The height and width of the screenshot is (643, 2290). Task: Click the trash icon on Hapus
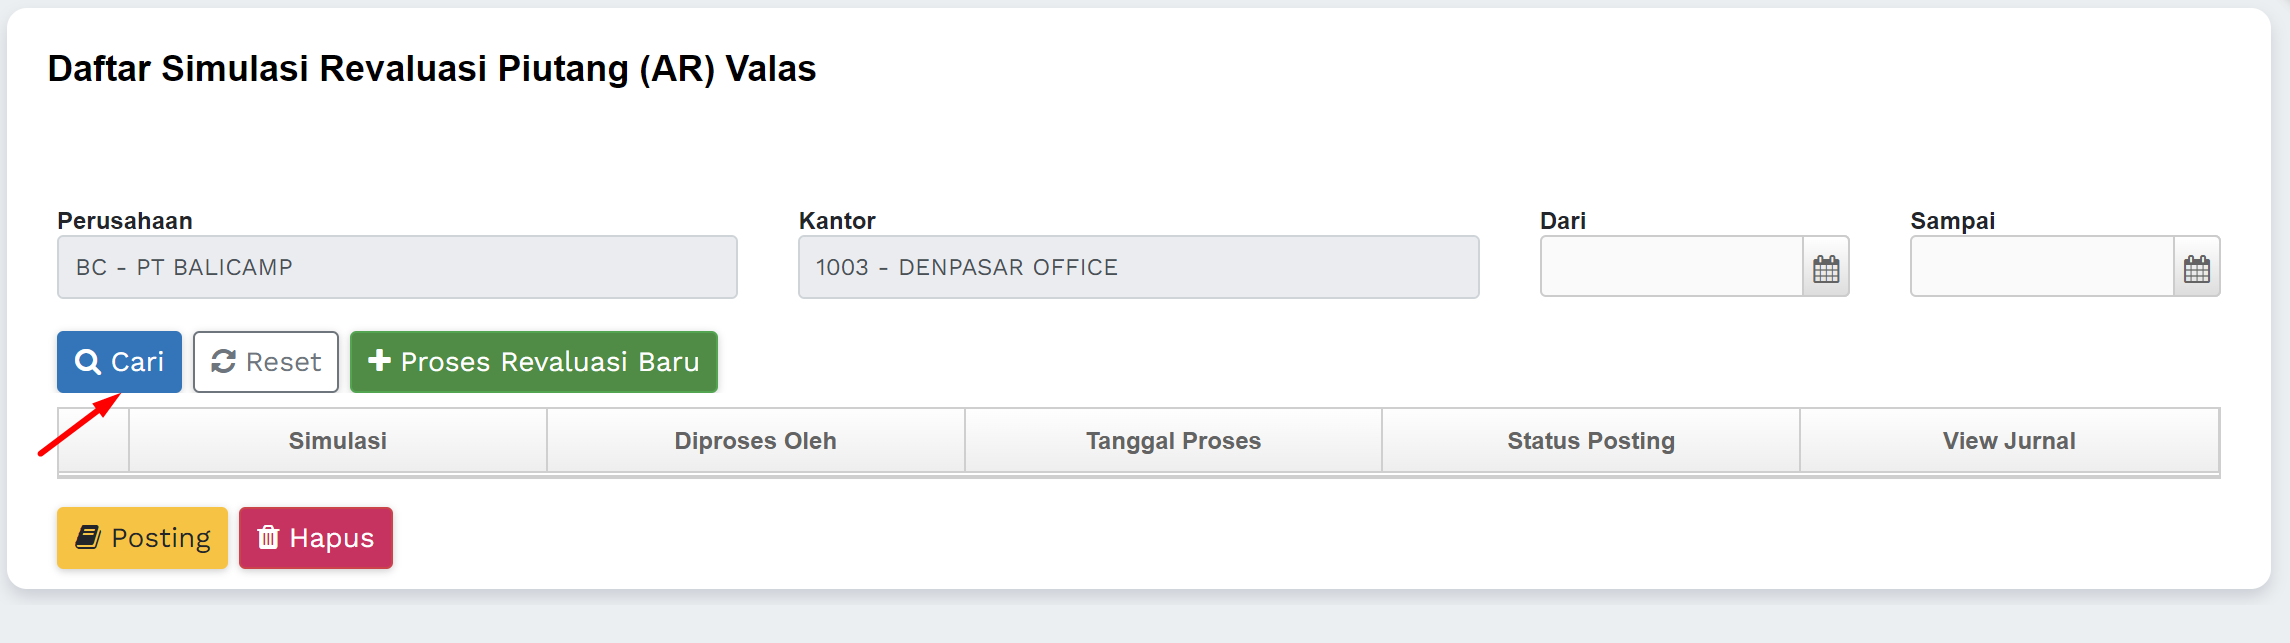click(x=268, y=538)
